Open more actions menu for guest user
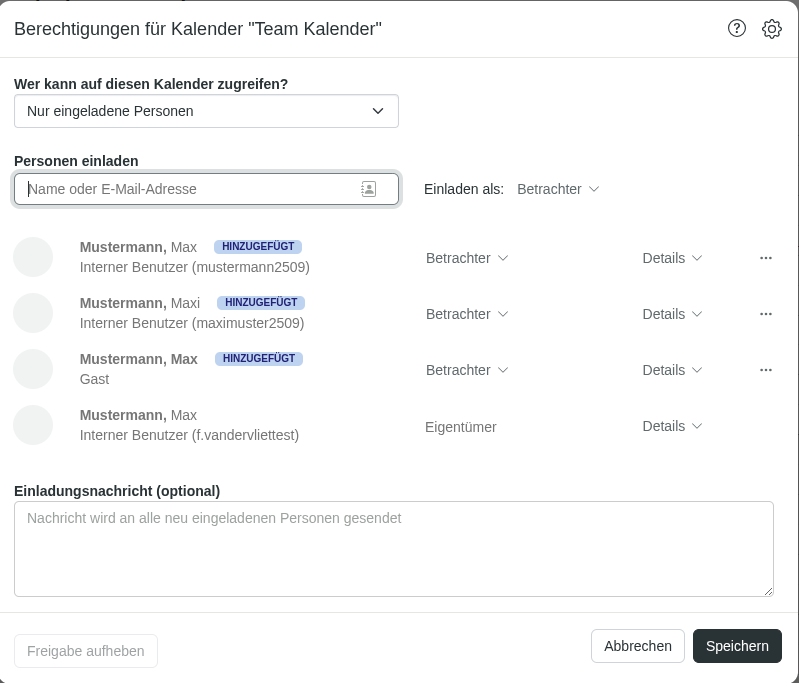Screen dimensions: 799x683 click(766, 370)
